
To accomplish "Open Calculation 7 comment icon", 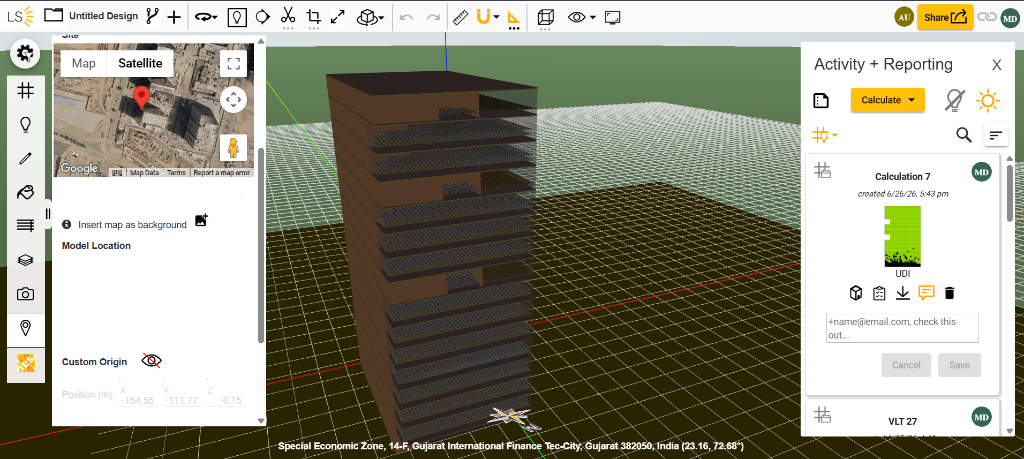I will 926,293.
